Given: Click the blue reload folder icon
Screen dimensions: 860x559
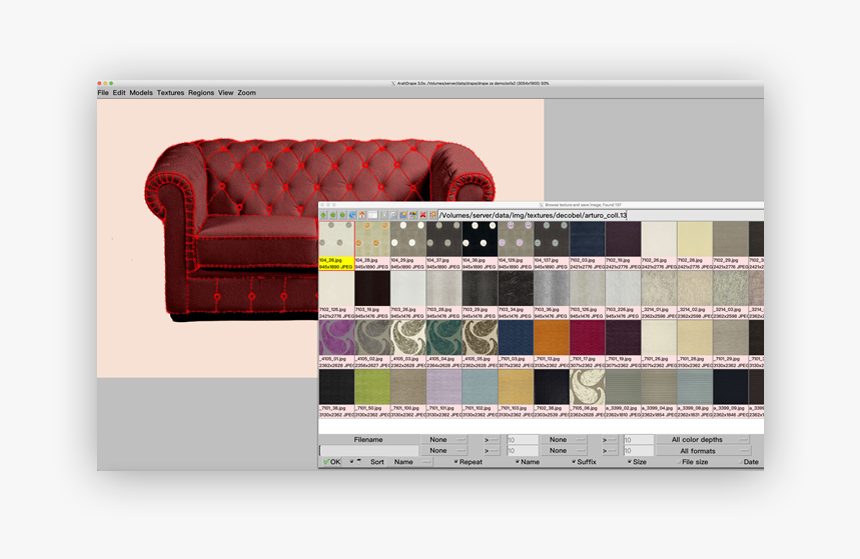Looking at the screenshot, I should [x=352, y=215].
